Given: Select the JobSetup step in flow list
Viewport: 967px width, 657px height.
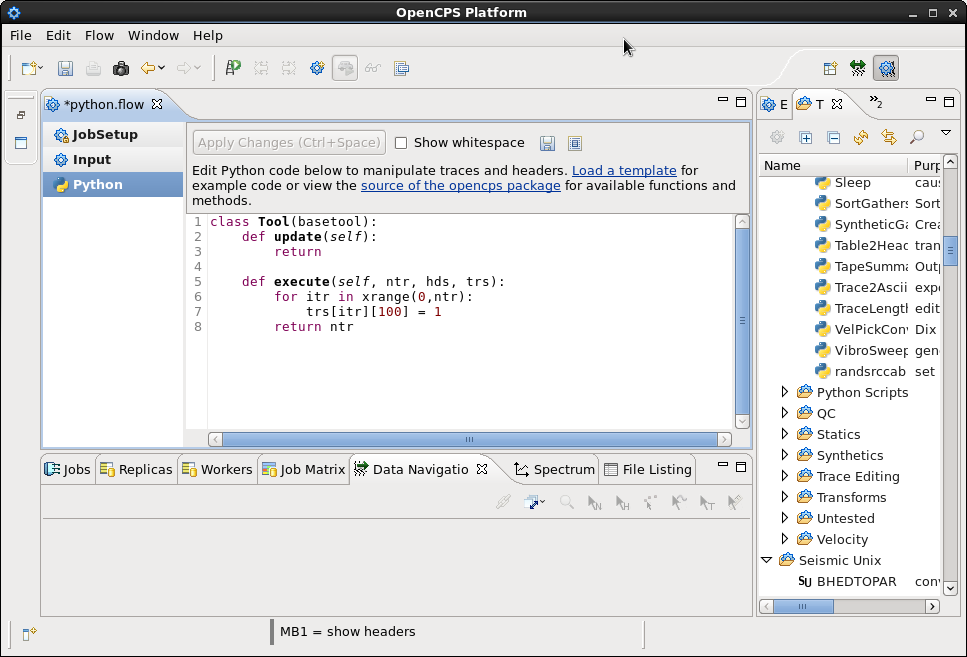Looking at the screenshot, I should click(105, 135).
